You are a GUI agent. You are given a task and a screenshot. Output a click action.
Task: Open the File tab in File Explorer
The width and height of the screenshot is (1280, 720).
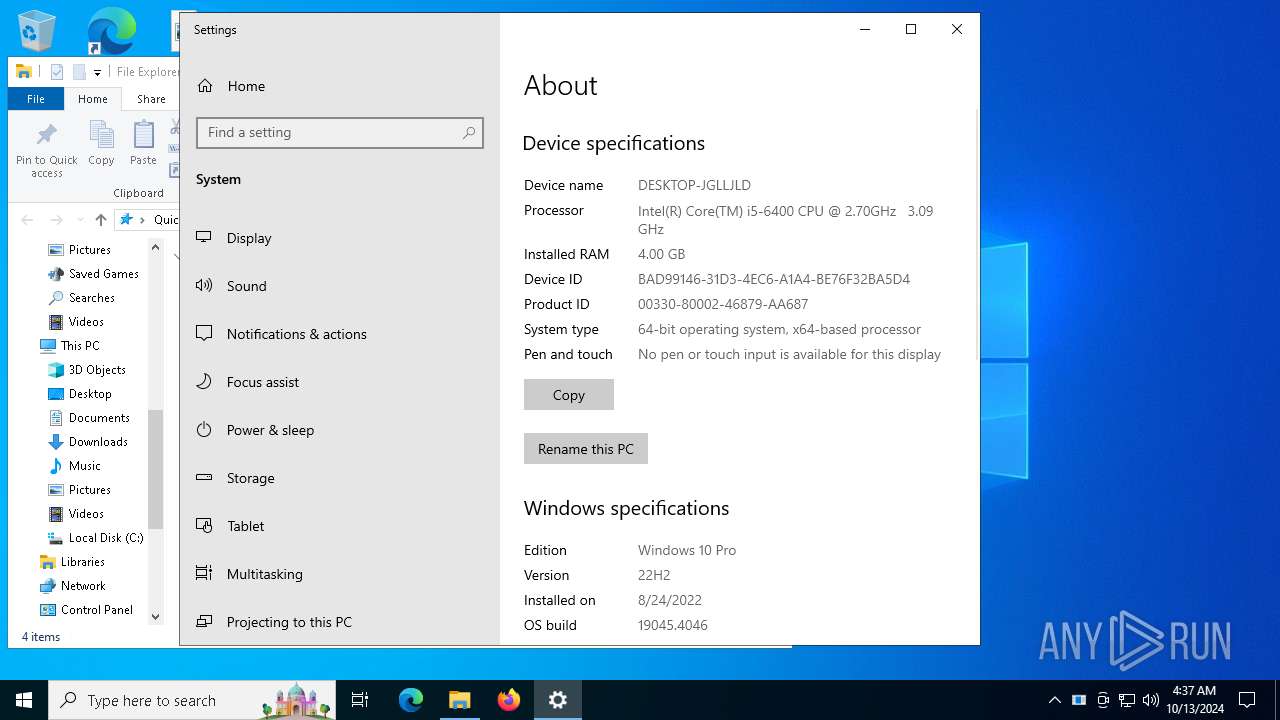pyautogui.click(x=36, y=99)
